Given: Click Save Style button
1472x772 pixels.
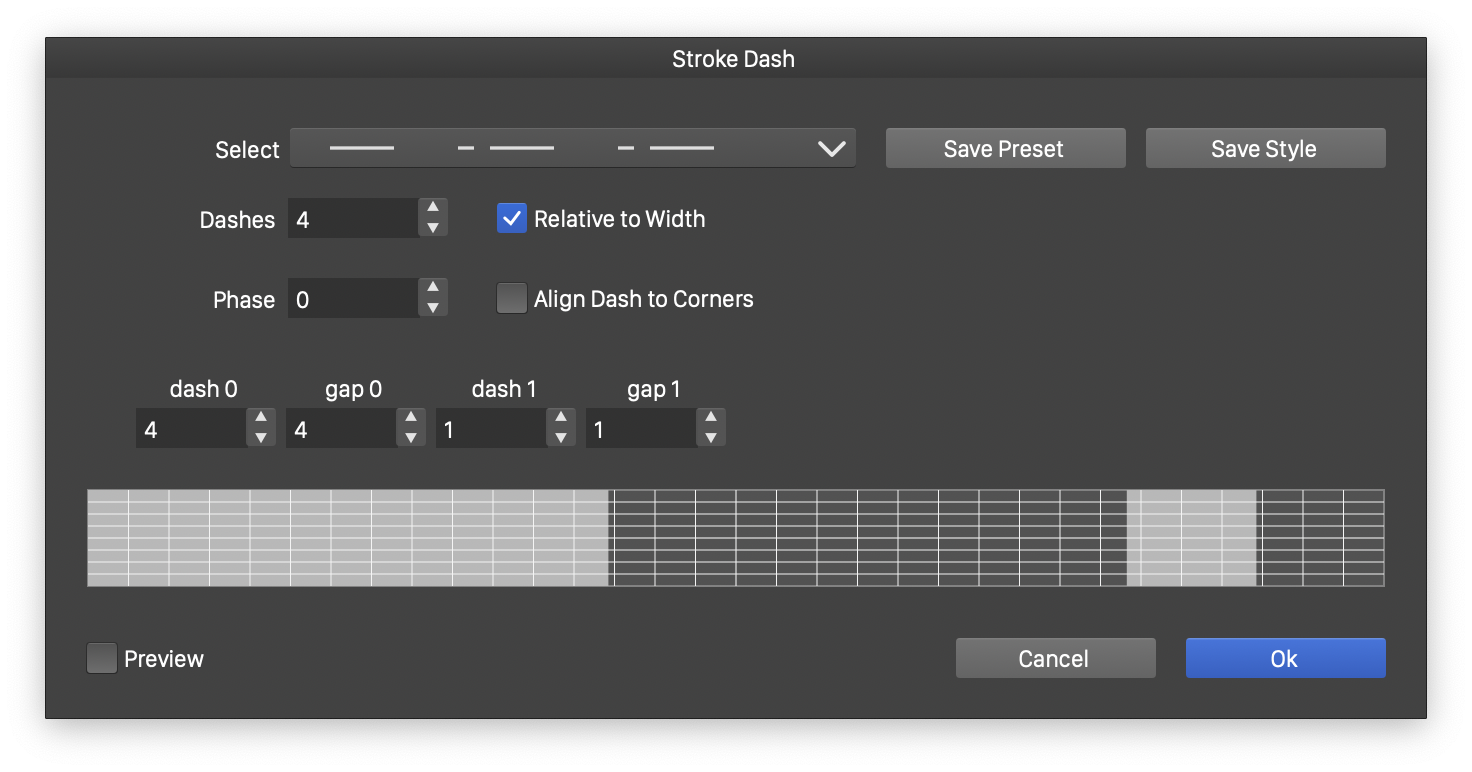Looking at the screenshot, I should [x=1265, y=148].
